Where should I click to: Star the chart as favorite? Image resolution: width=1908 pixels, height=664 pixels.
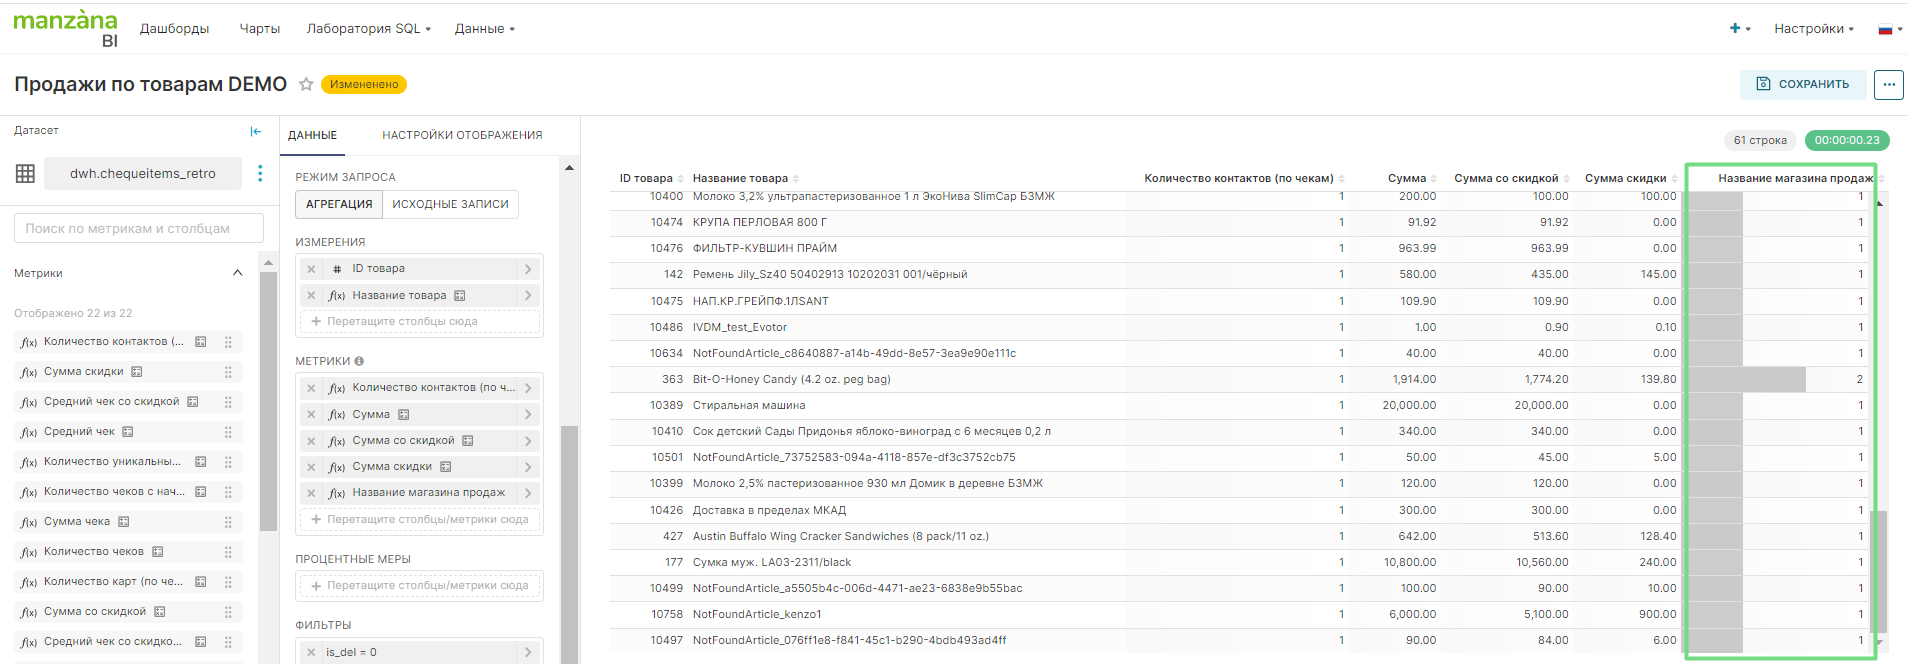[x=306, y=85]
